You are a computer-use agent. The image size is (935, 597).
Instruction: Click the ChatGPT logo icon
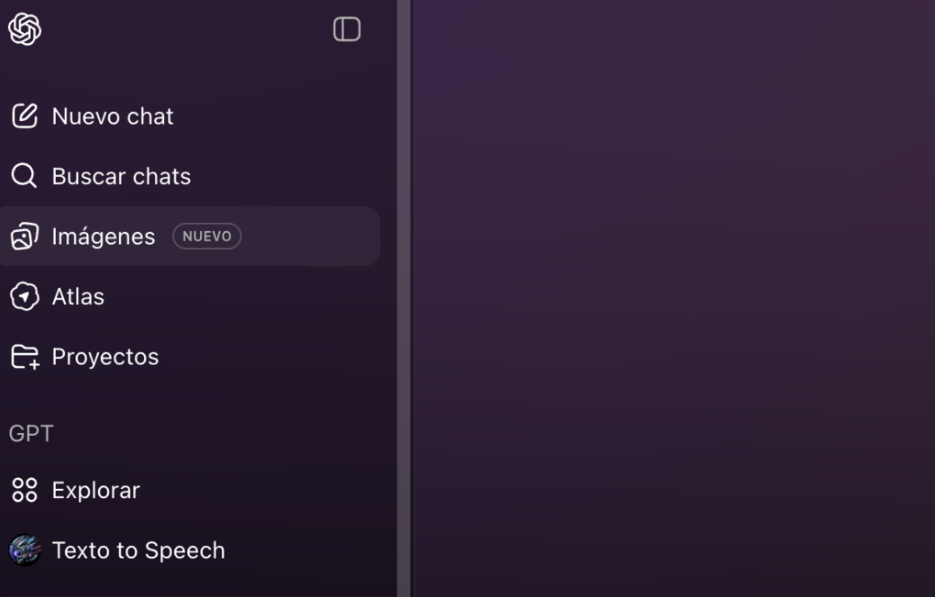click(24, 29)
